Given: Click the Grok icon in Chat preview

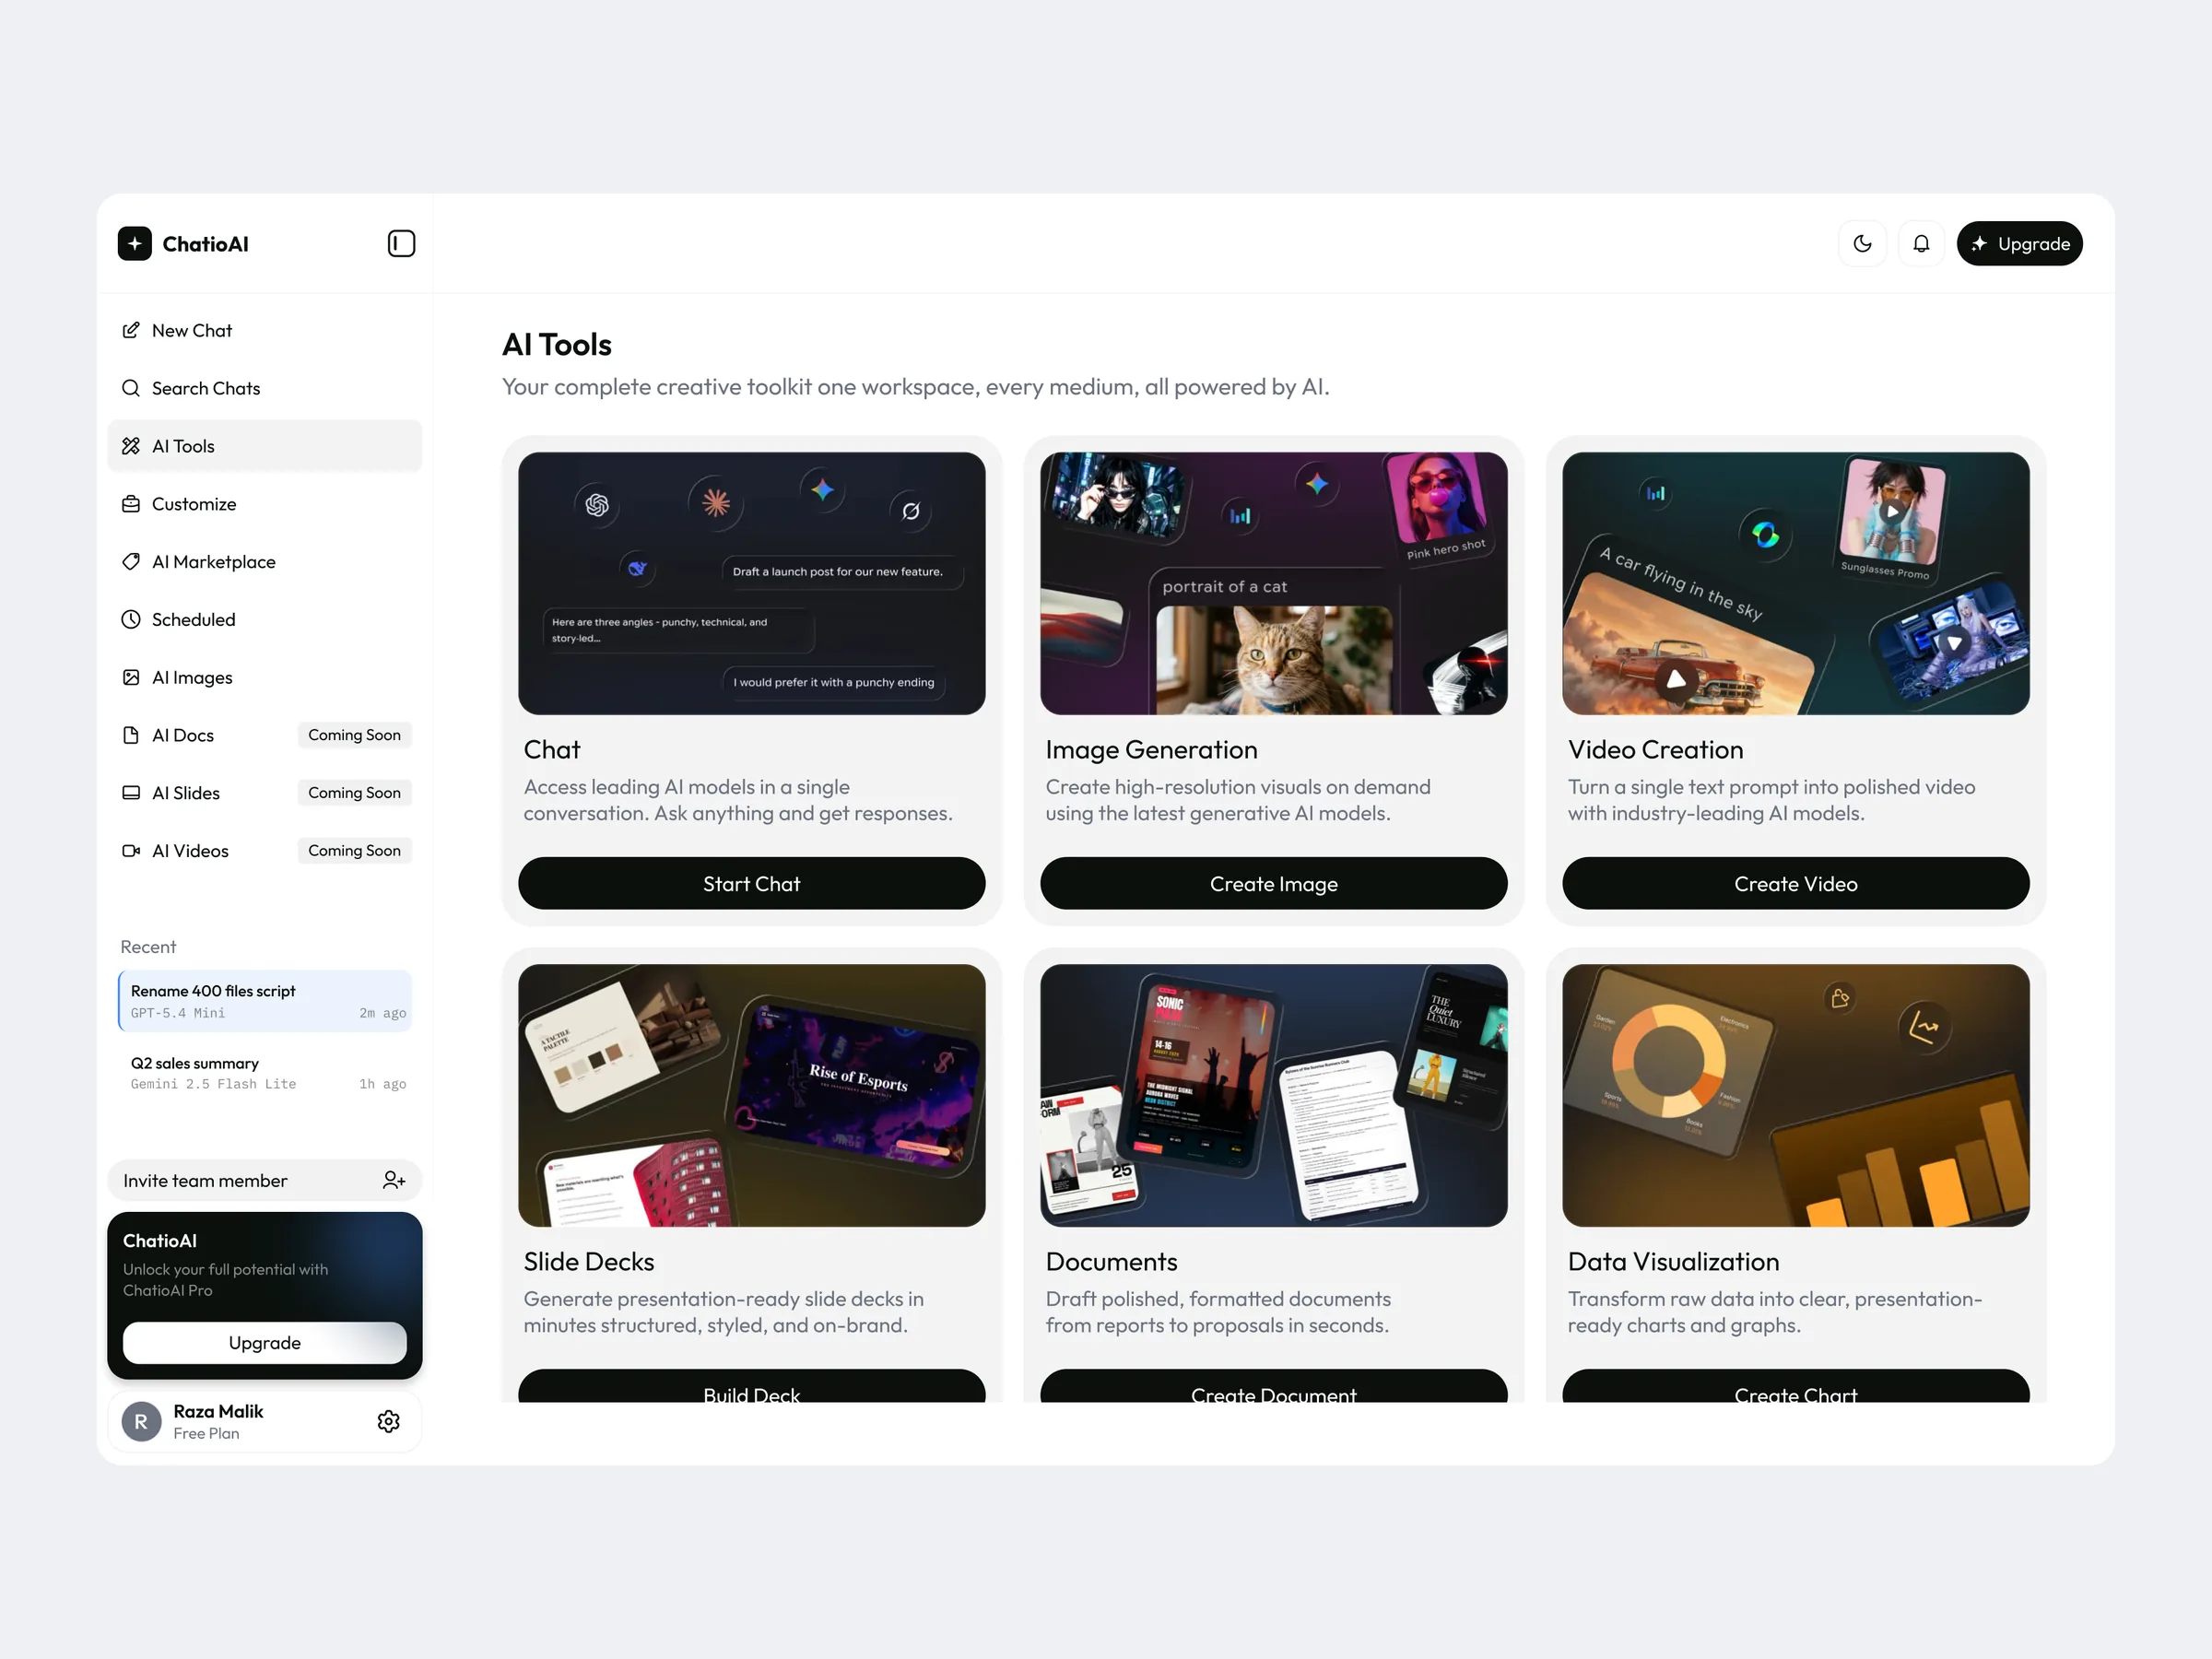Looking at the screenshot, I should pos(911,511).
